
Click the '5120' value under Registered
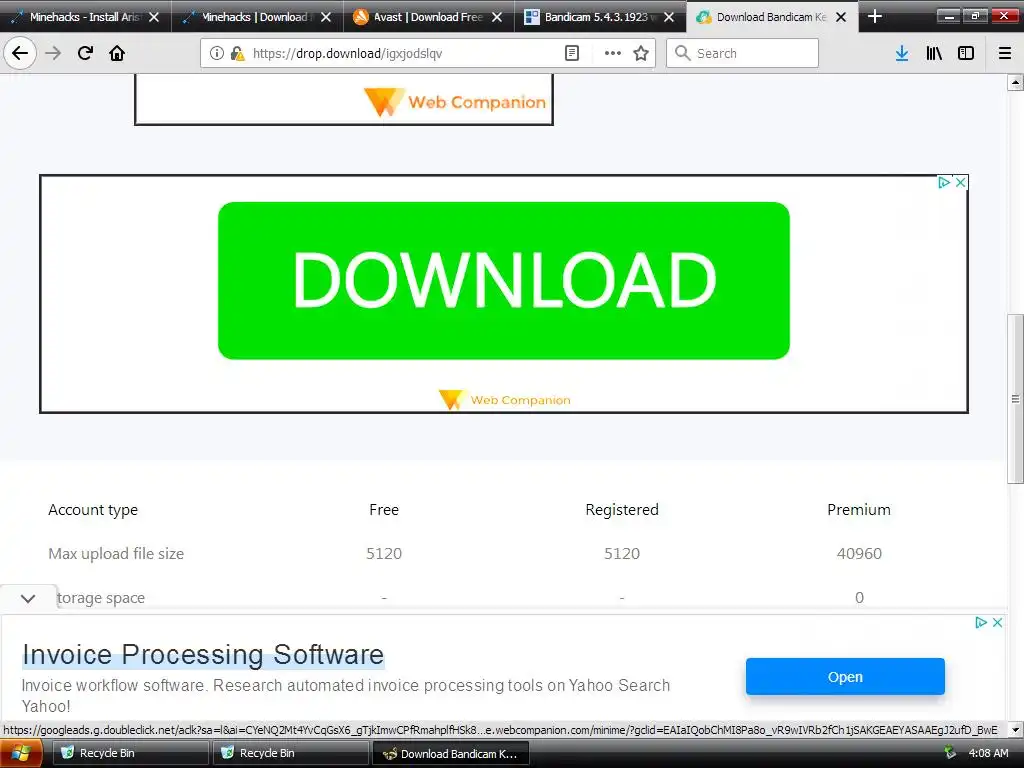pos(622,553)
